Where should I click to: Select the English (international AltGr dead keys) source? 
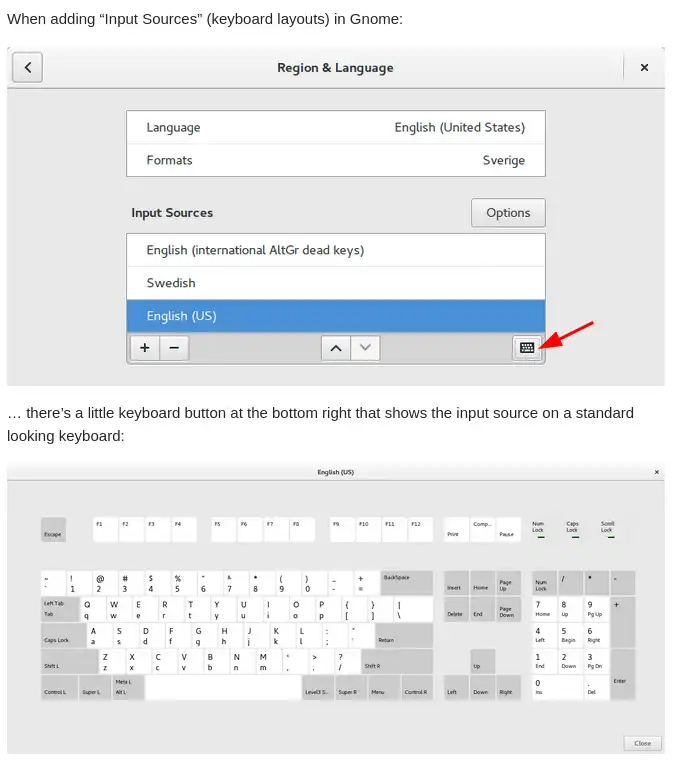336,250
